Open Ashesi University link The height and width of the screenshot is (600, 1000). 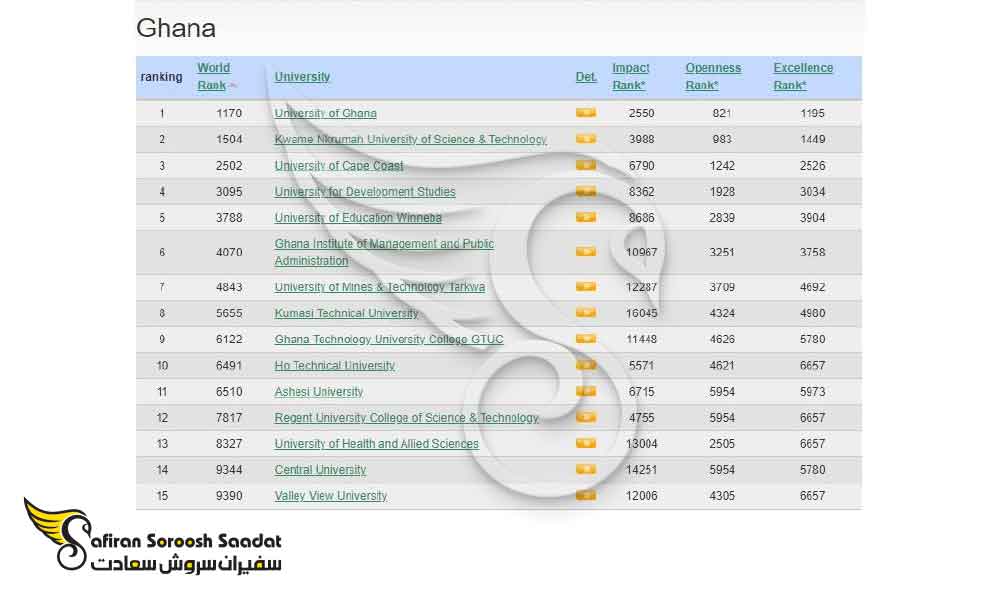tap(318, 391)
